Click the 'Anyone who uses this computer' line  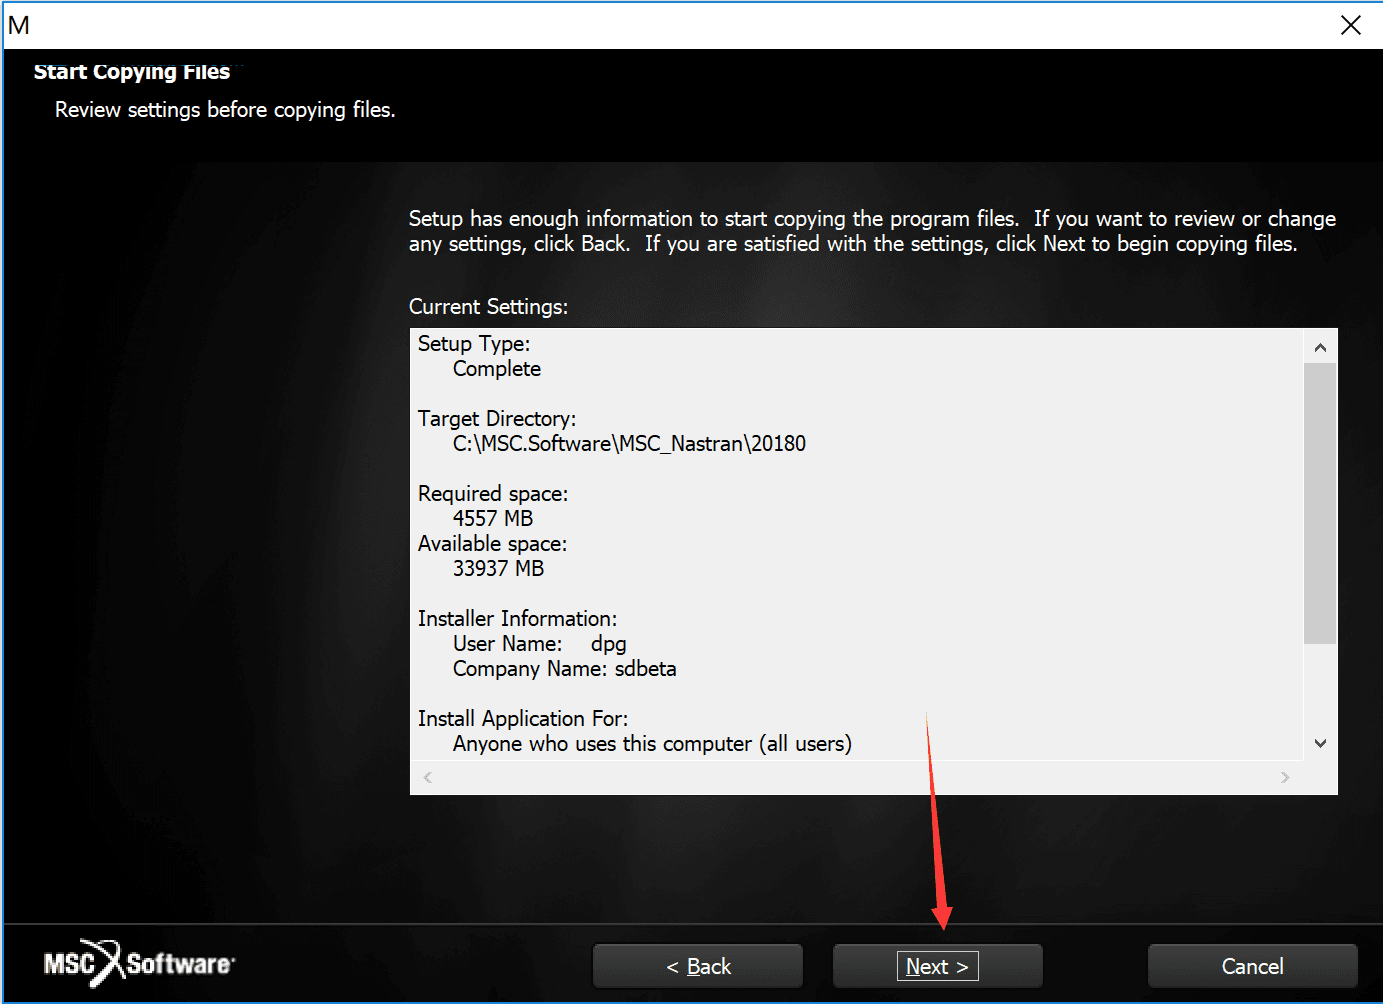pyautogui.click(x=652, y=743)
